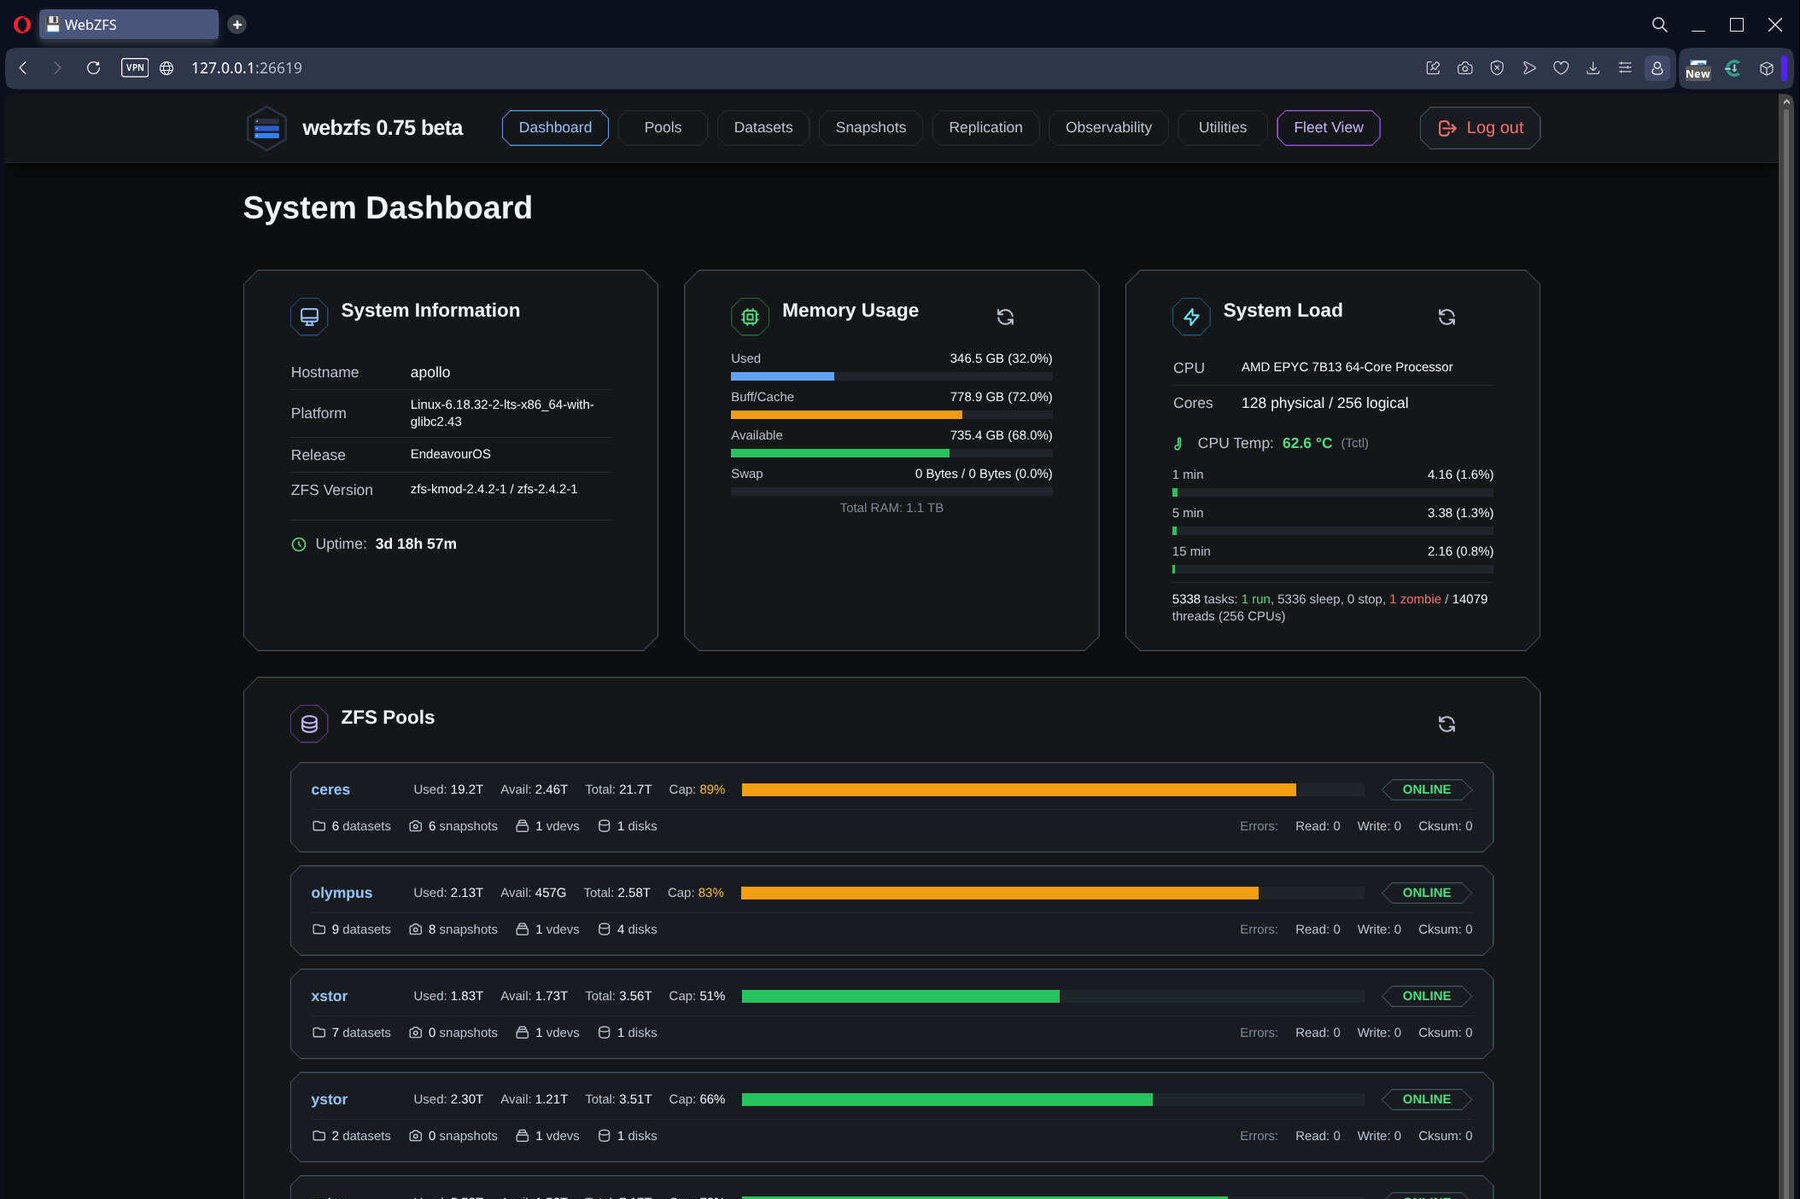
Task: Reload the page in browser toolbar
Action: coord(93,68)
